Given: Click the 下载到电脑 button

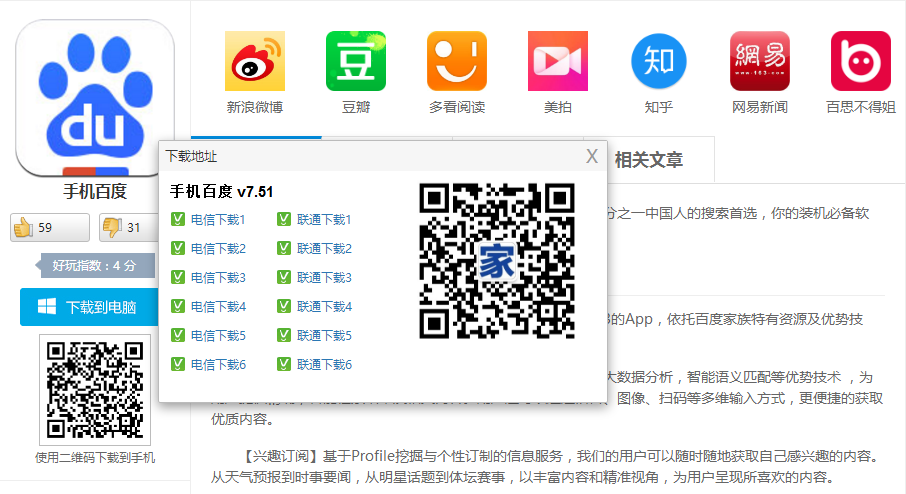Looking at the screenshot, I should pyautogui.click(x=90, y=307).
